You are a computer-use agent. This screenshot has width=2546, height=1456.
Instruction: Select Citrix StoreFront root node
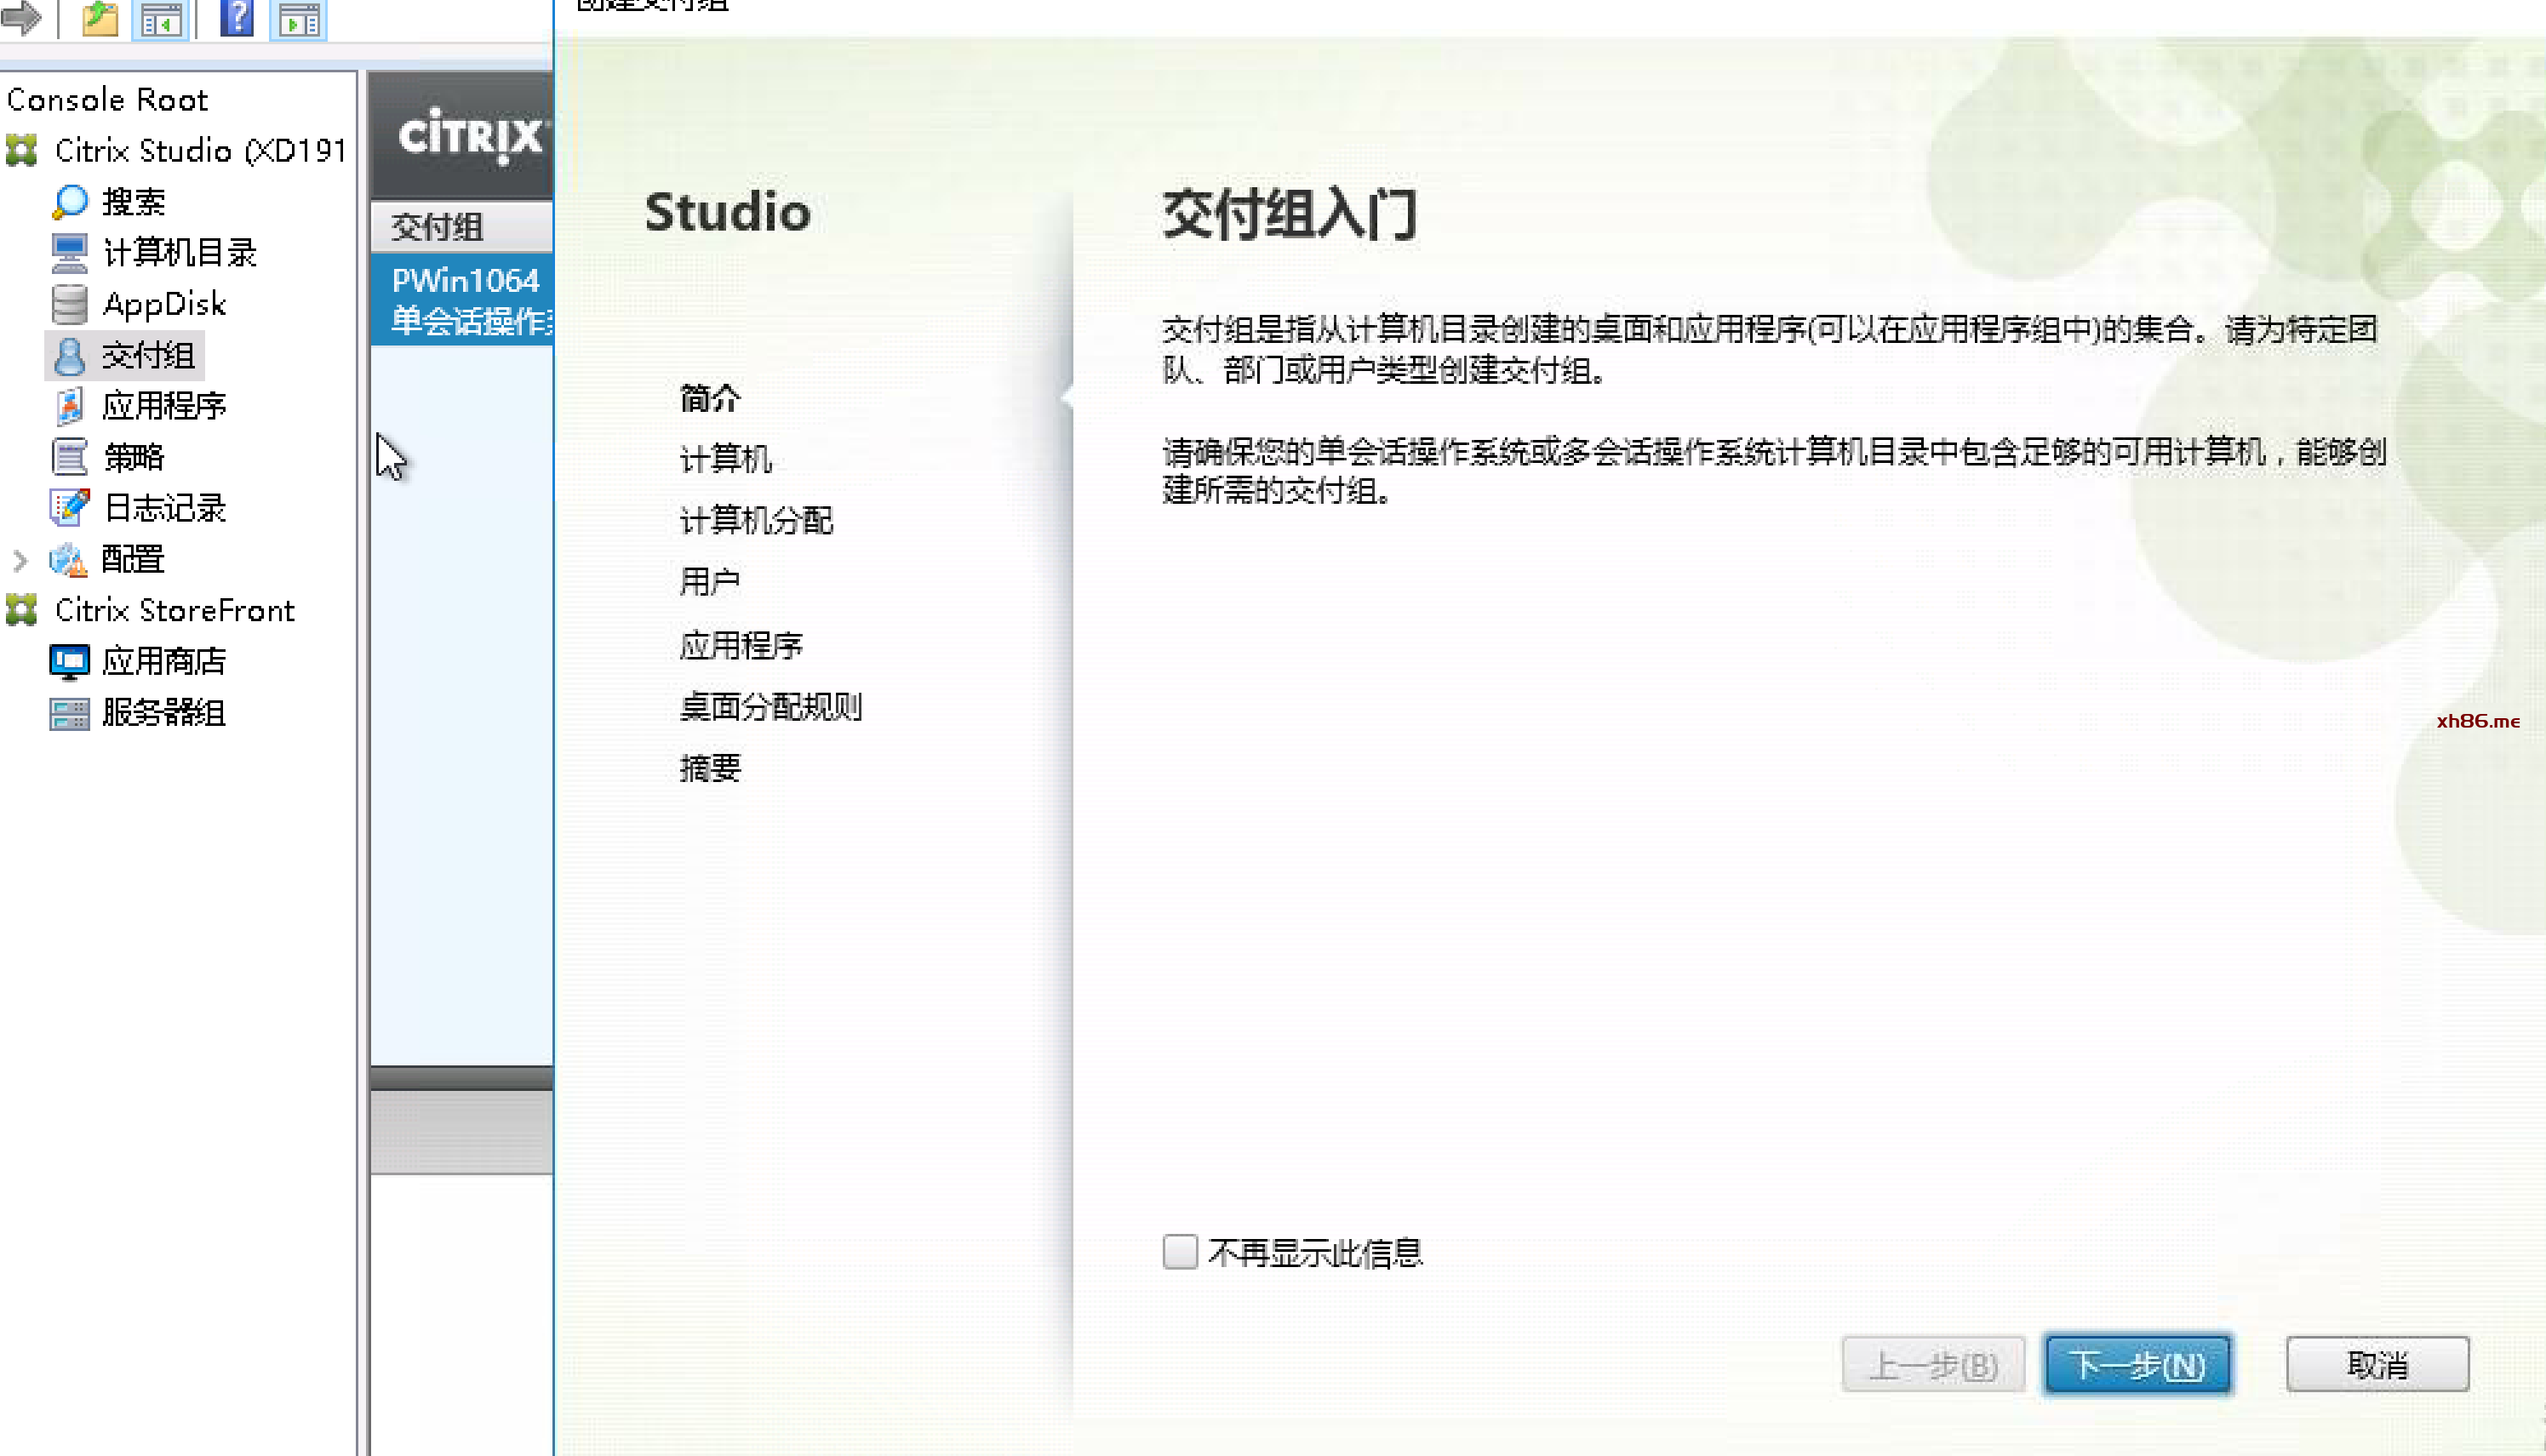click(174, 610)
